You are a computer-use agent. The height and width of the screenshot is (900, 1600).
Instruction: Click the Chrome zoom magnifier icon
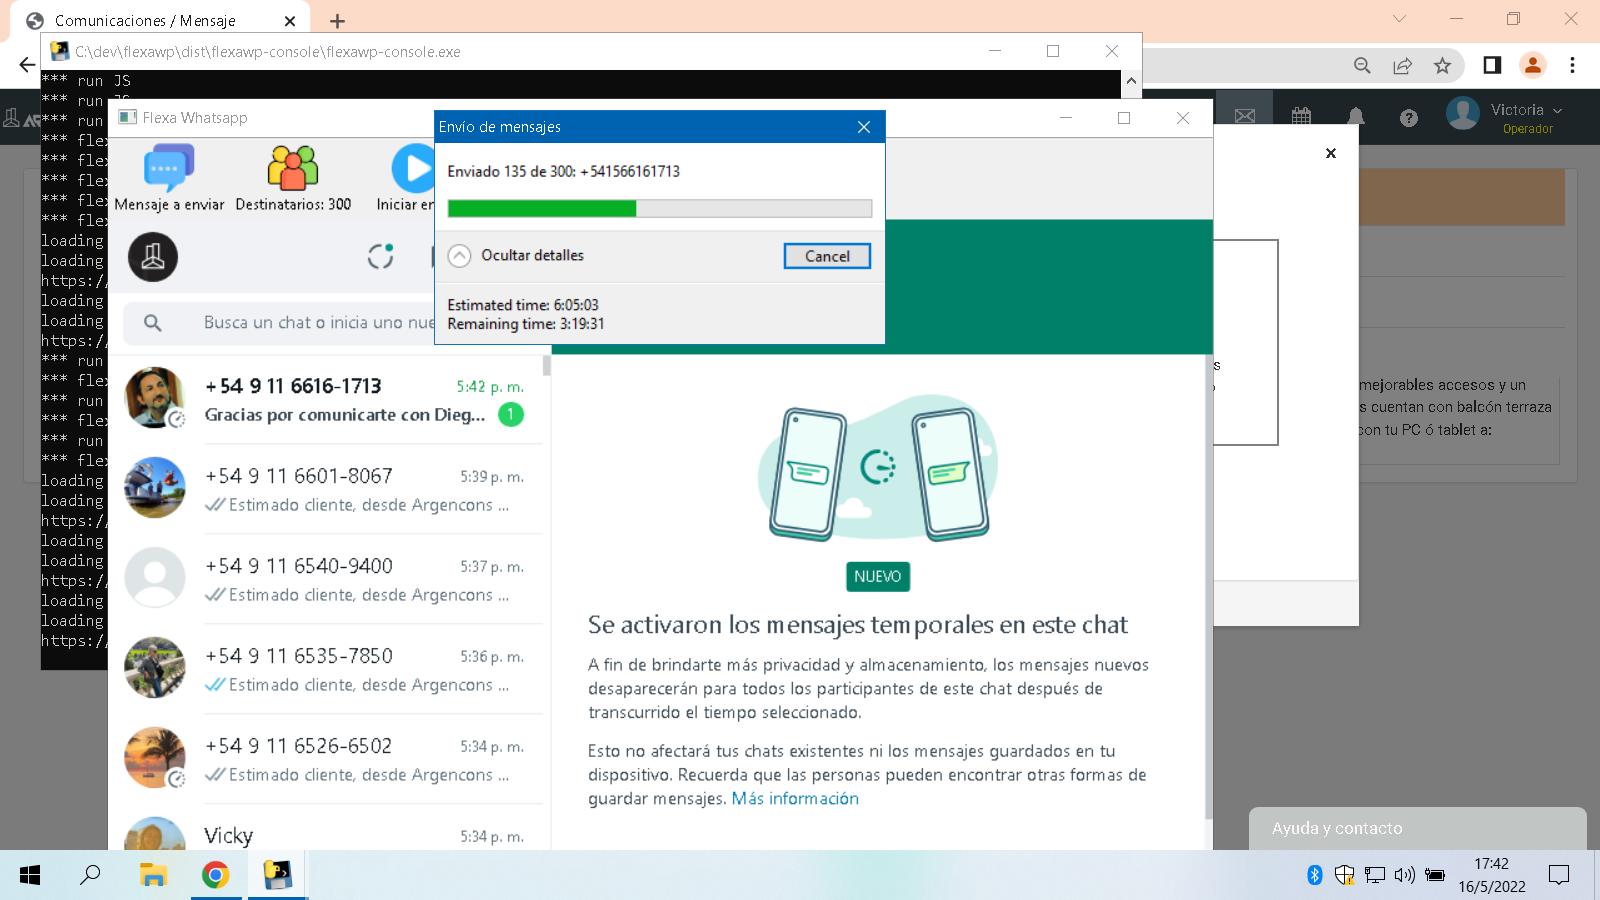click(x=1362, y=65)
